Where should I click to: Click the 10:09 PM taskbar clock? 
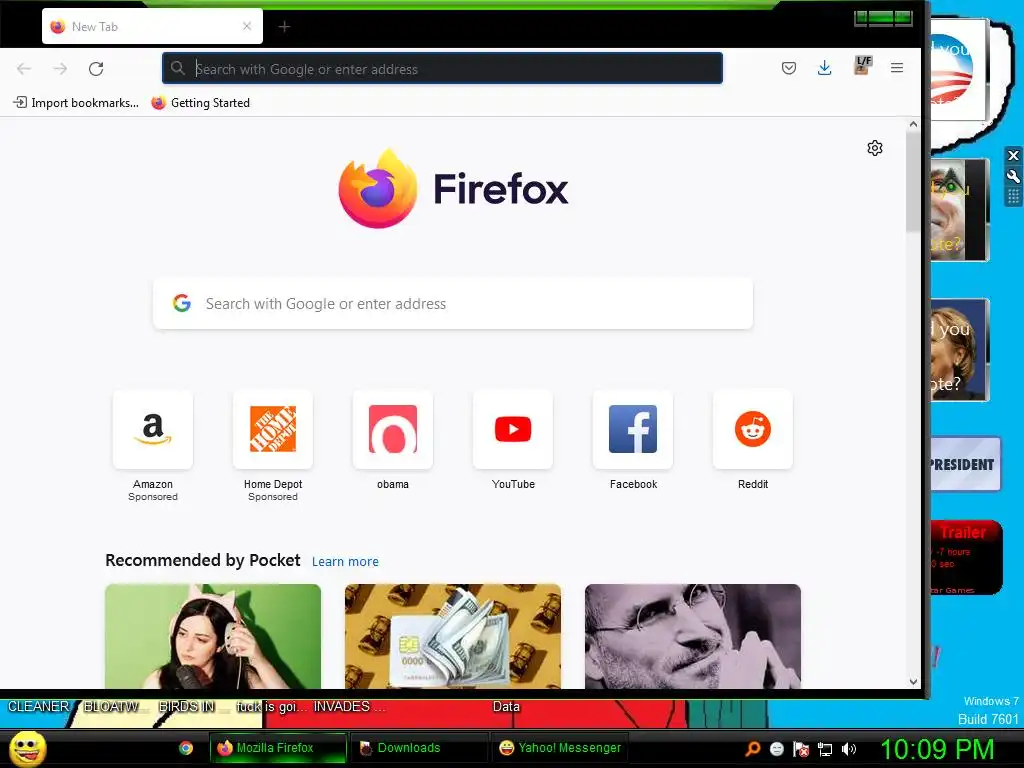point(937,749)
